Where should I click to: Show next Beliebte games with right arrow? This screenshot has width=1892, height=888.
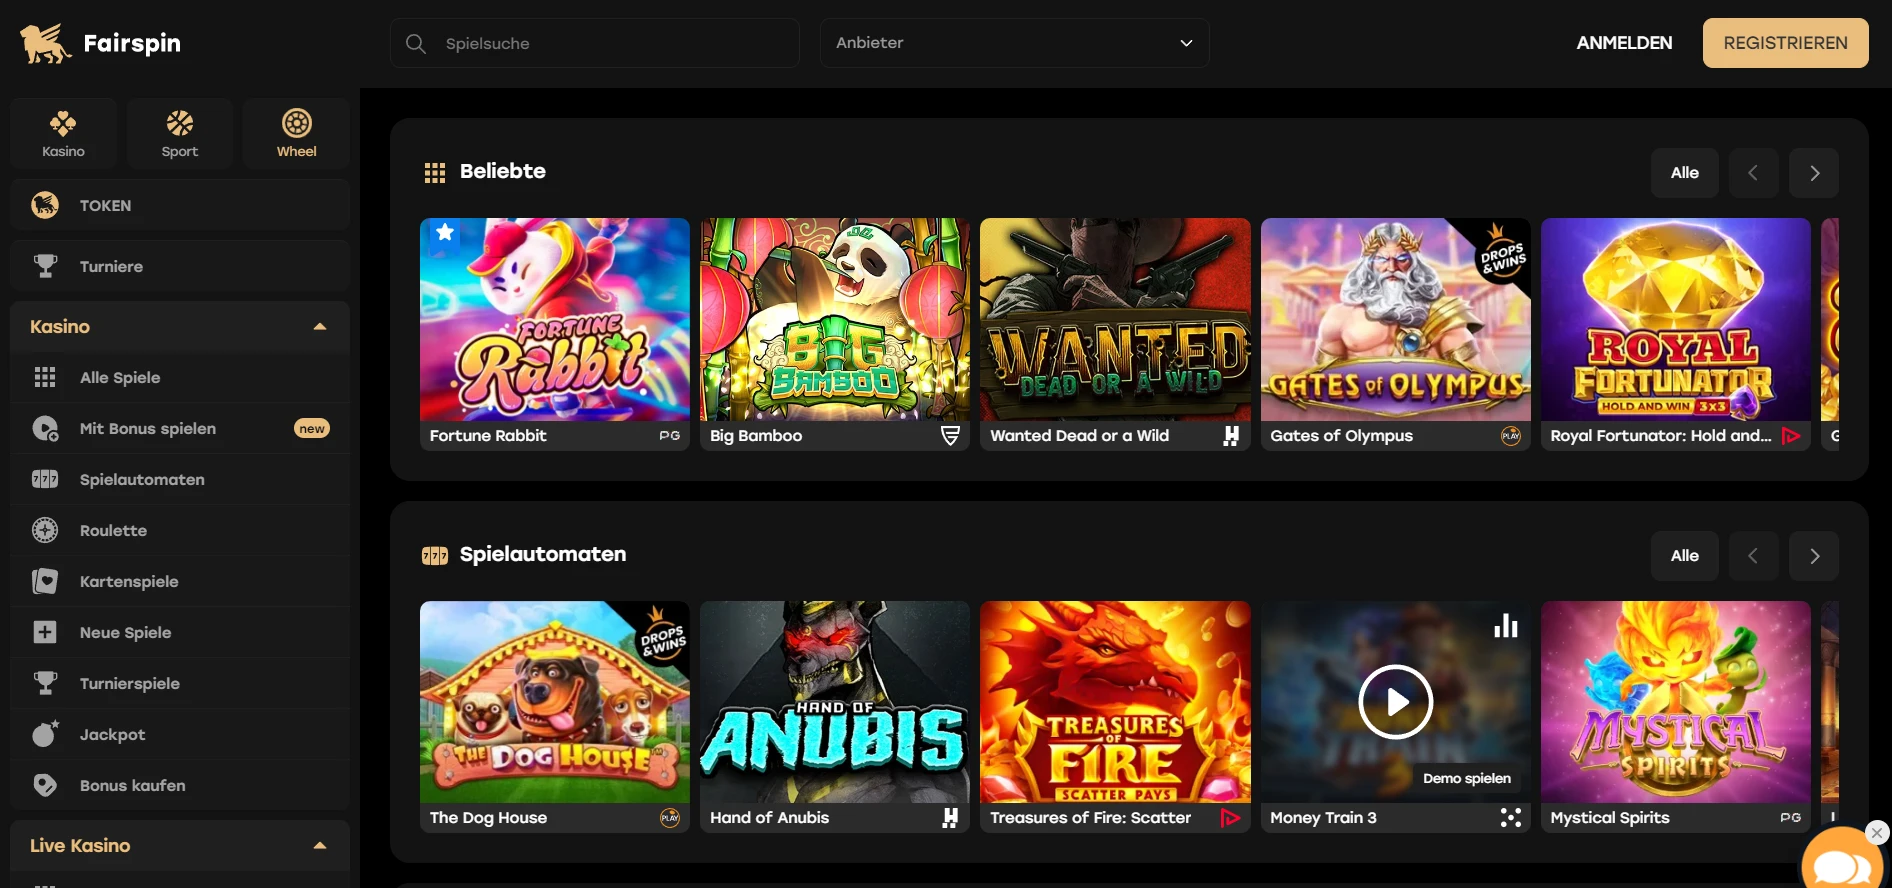pyautogui.click(x=1813, y=173)
